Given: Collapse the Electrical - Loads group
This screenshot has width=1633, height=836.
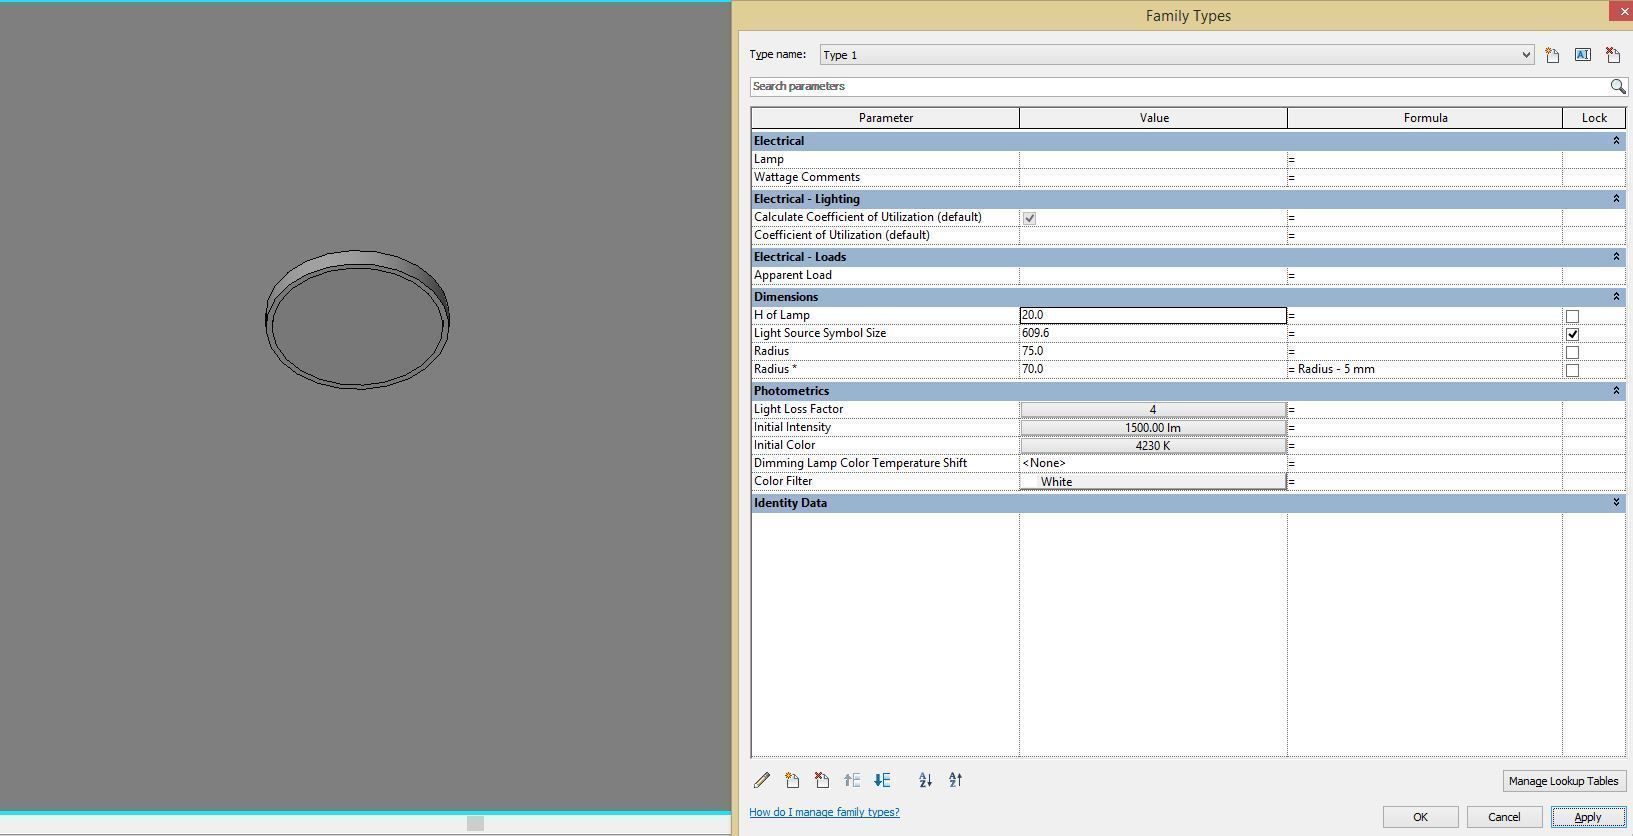Looking at the screenshot, I should tap(1616, 257).
